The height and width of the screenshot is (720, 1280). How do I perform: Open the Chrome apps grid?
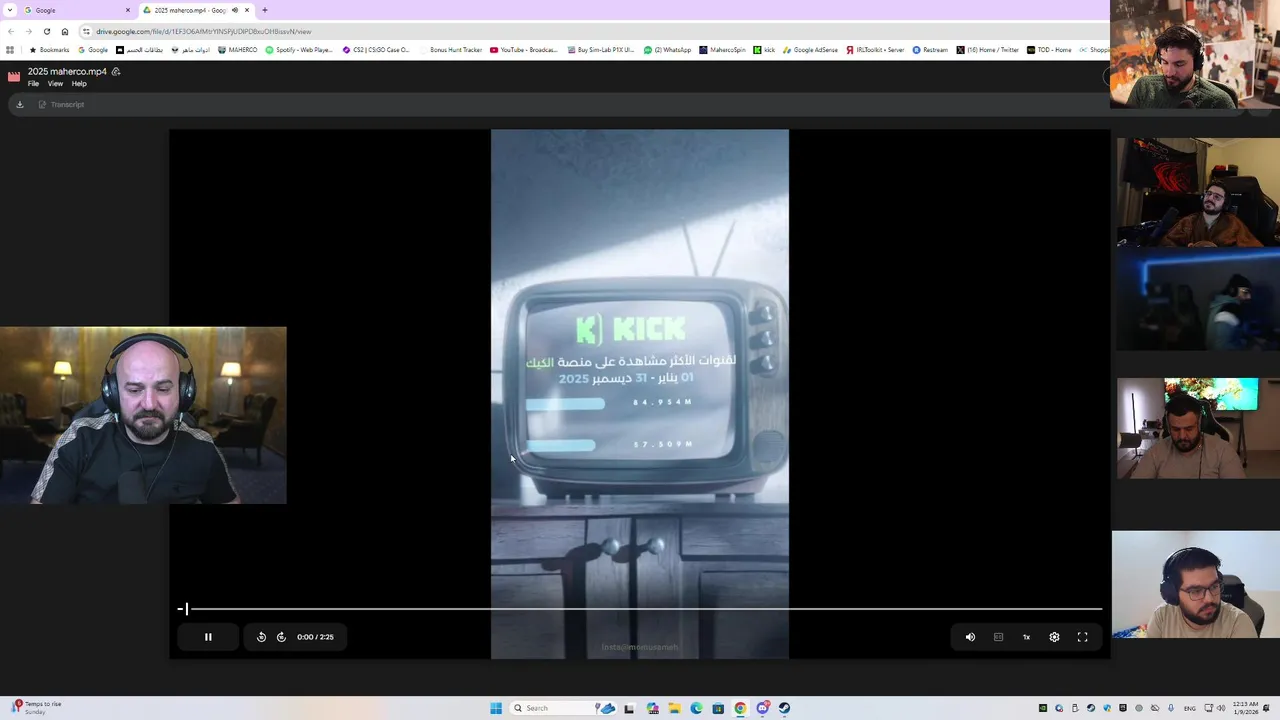tap(10, 50)
